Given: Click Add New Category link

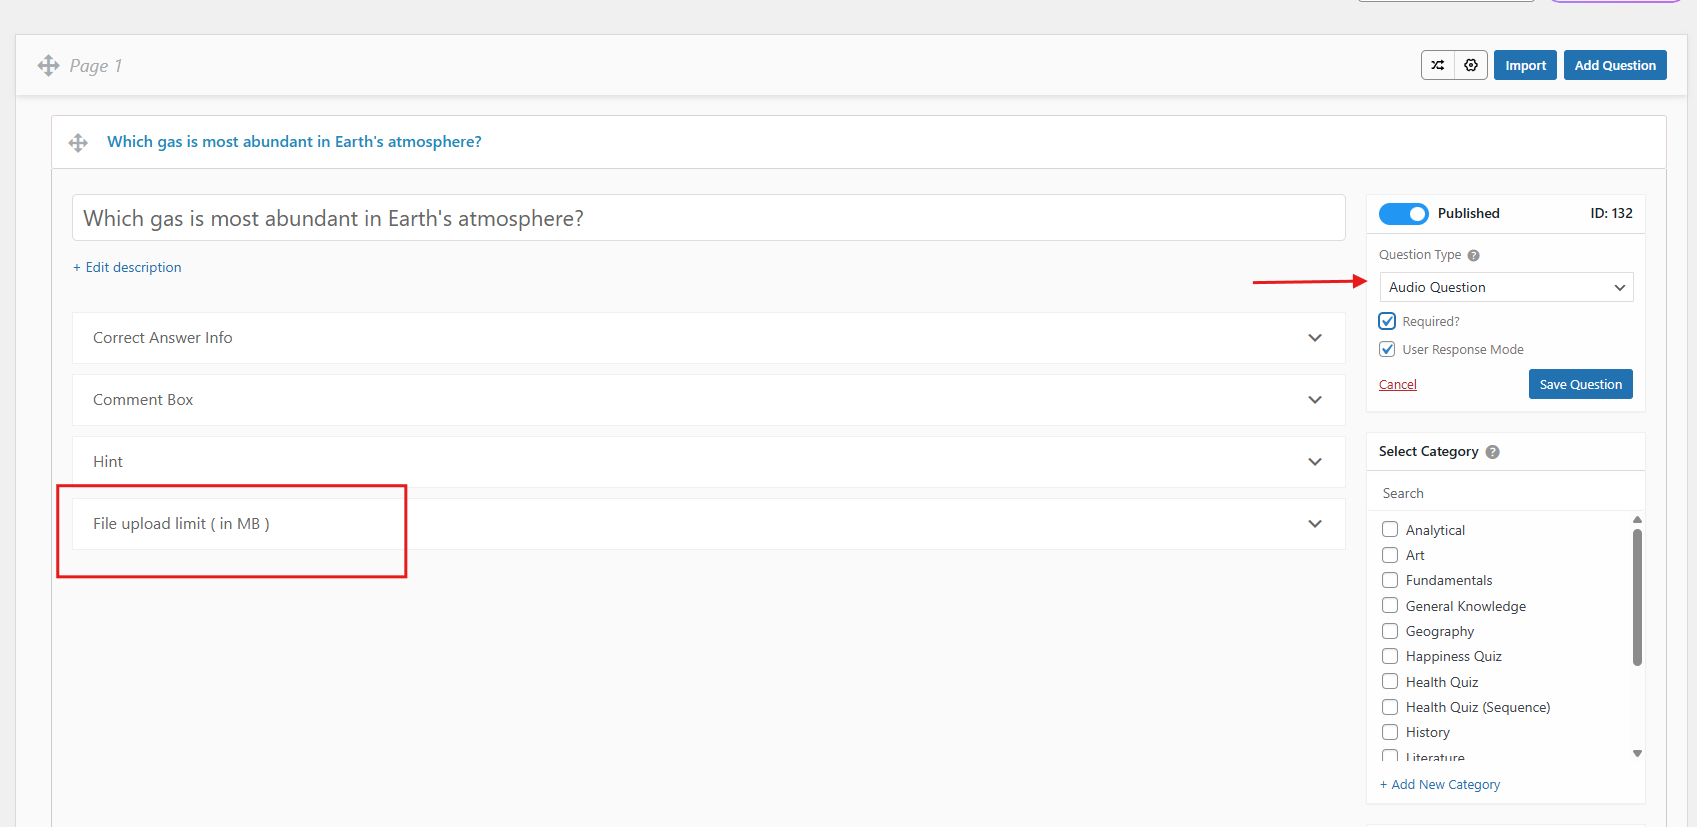Looking at the screenshot, I should [x=1440, y=785].
